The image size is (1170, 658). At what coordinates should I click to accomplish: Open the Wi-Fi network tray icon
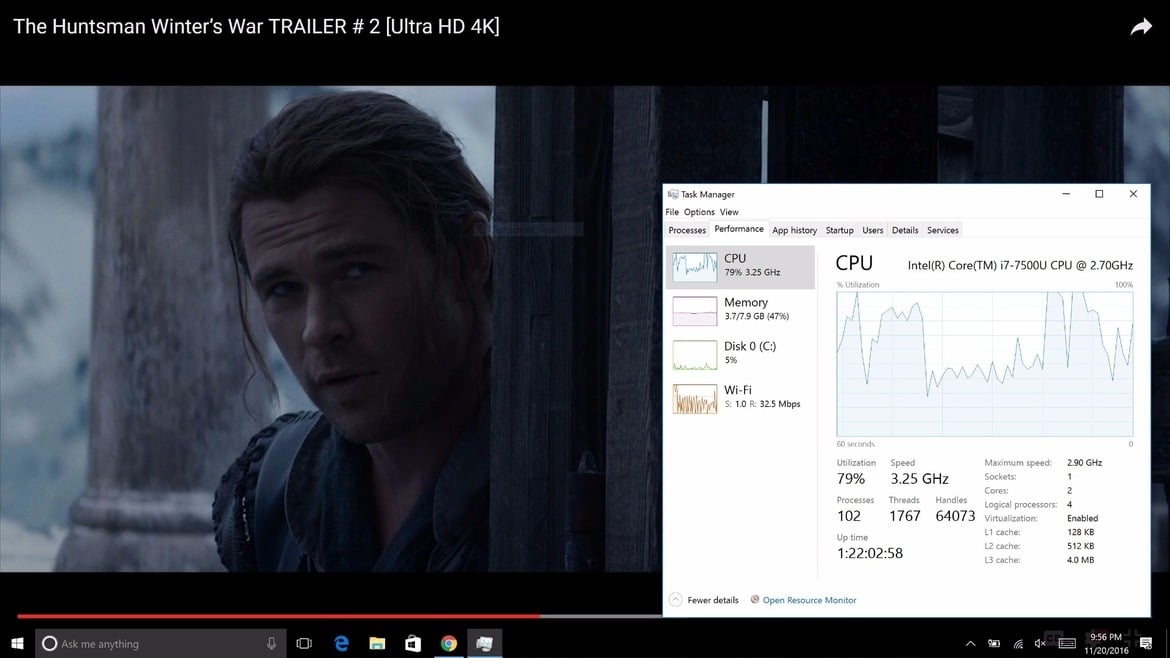(x=1018, y=643)
